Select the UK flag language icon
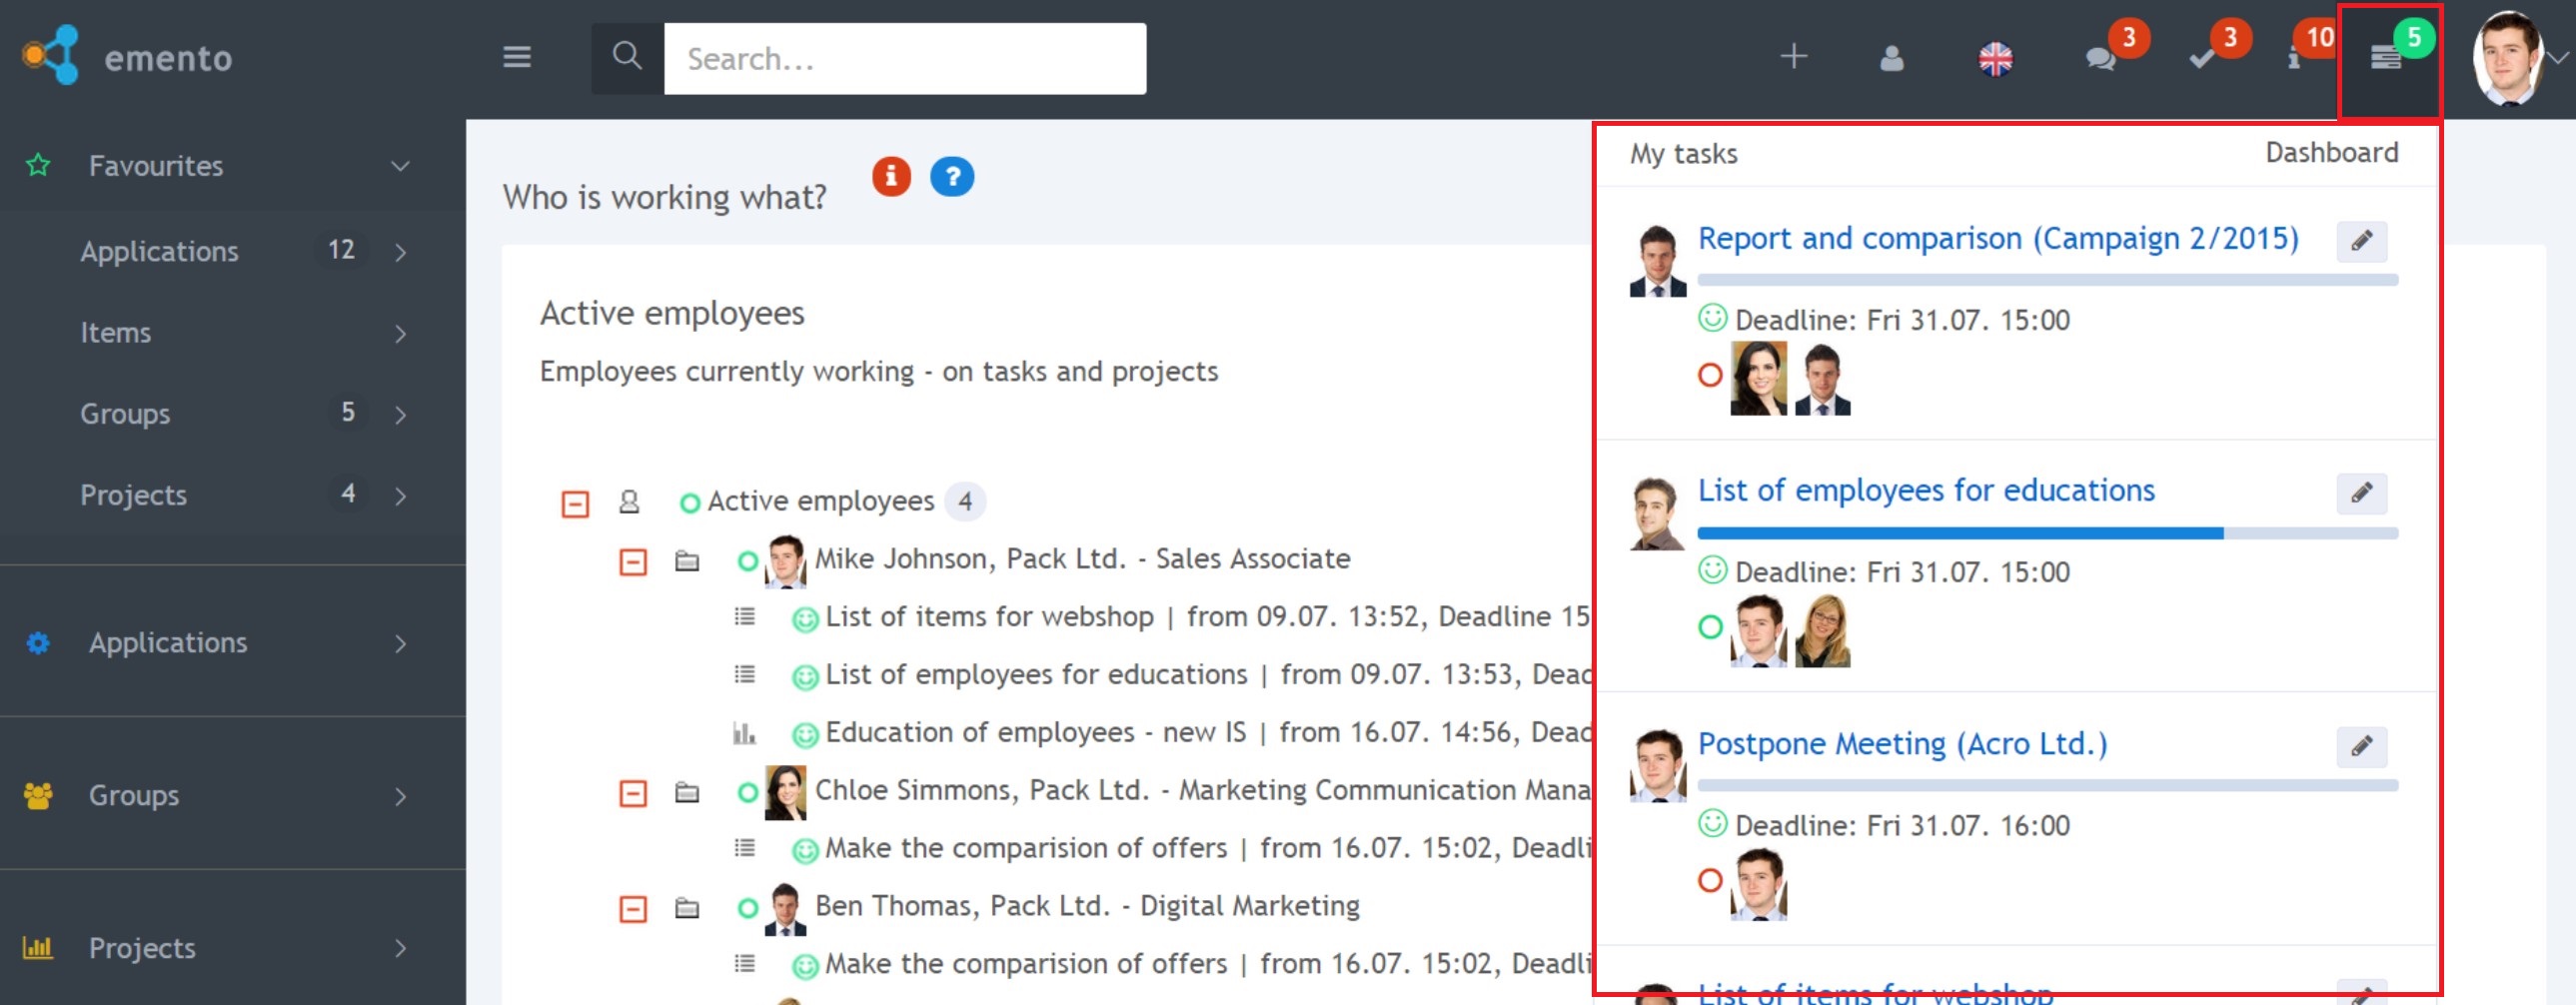The width and height of the screenshot is (2576, 1005). pos(1995,59)
